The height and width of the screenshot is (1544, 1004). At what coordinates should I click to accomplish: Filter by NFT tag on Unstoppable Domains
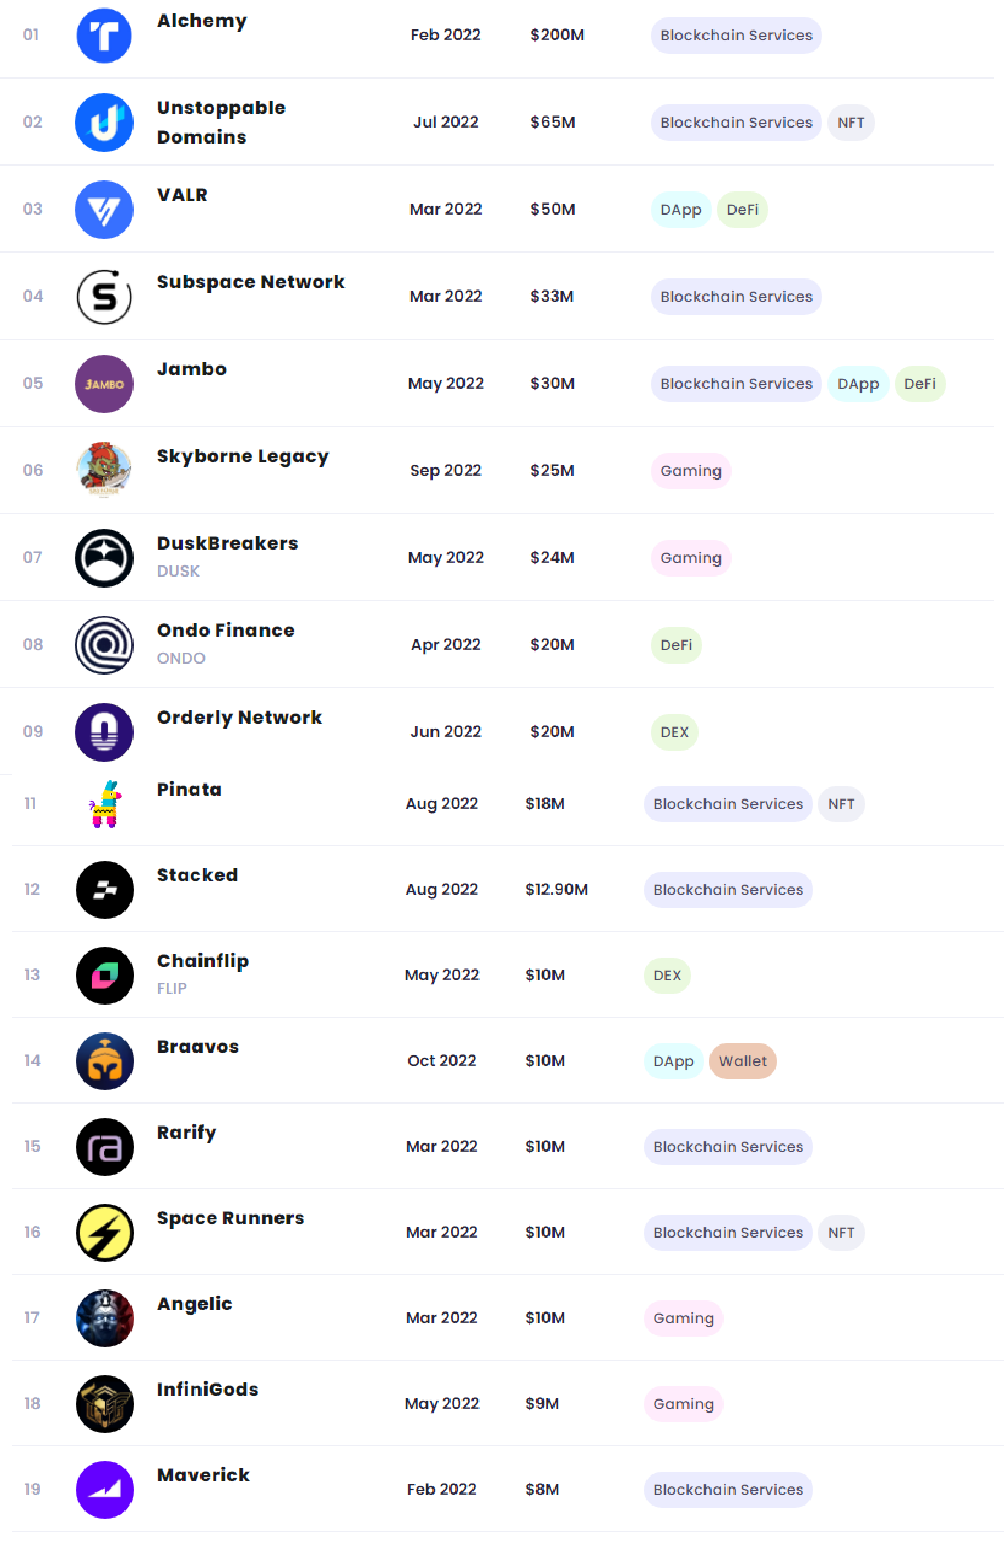coord(850,123)
